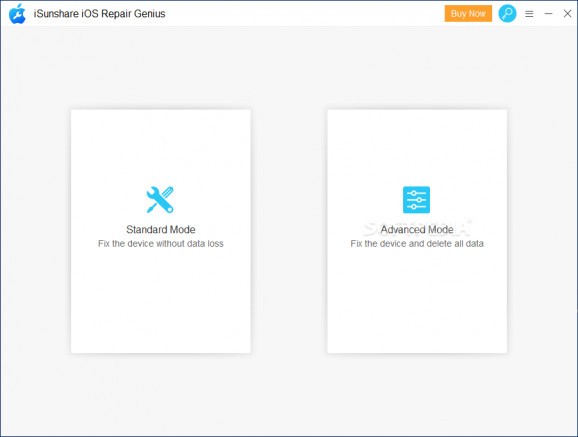Click the iSunshare apple logo icon

[17, 14]
